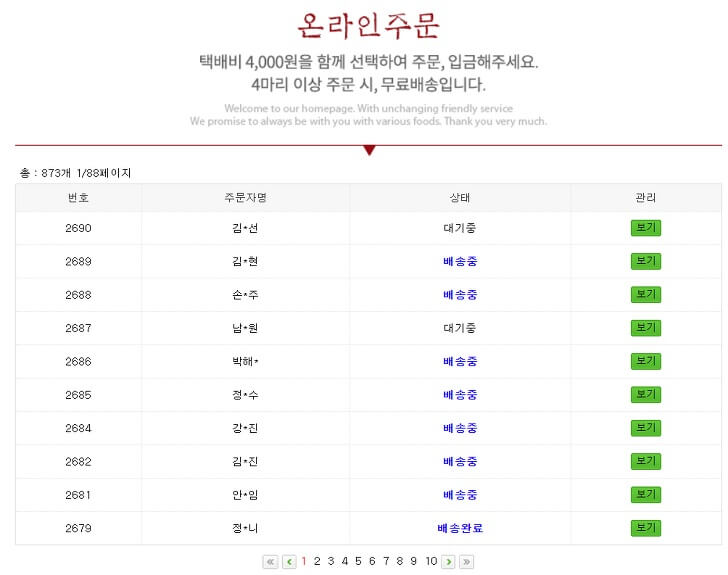Click orderer name 강*진
Image resolution: width=728 pixels, height=575 pixels.
pos(245,428)
